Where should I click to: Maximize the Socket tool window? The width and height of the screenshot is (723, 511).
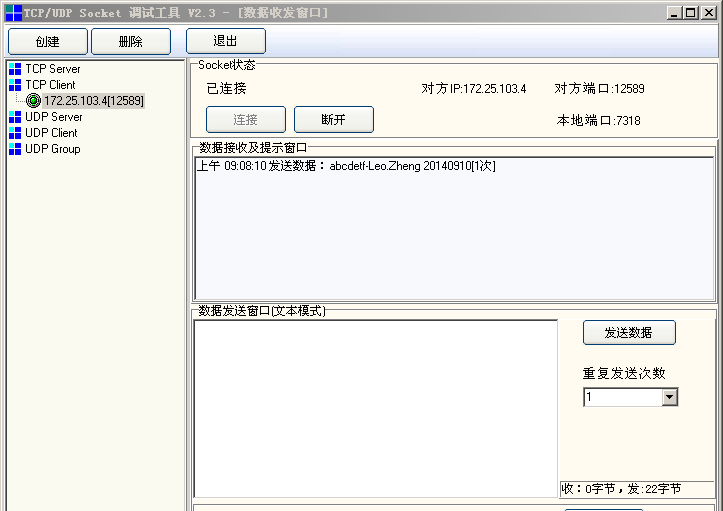click(691, 13)
